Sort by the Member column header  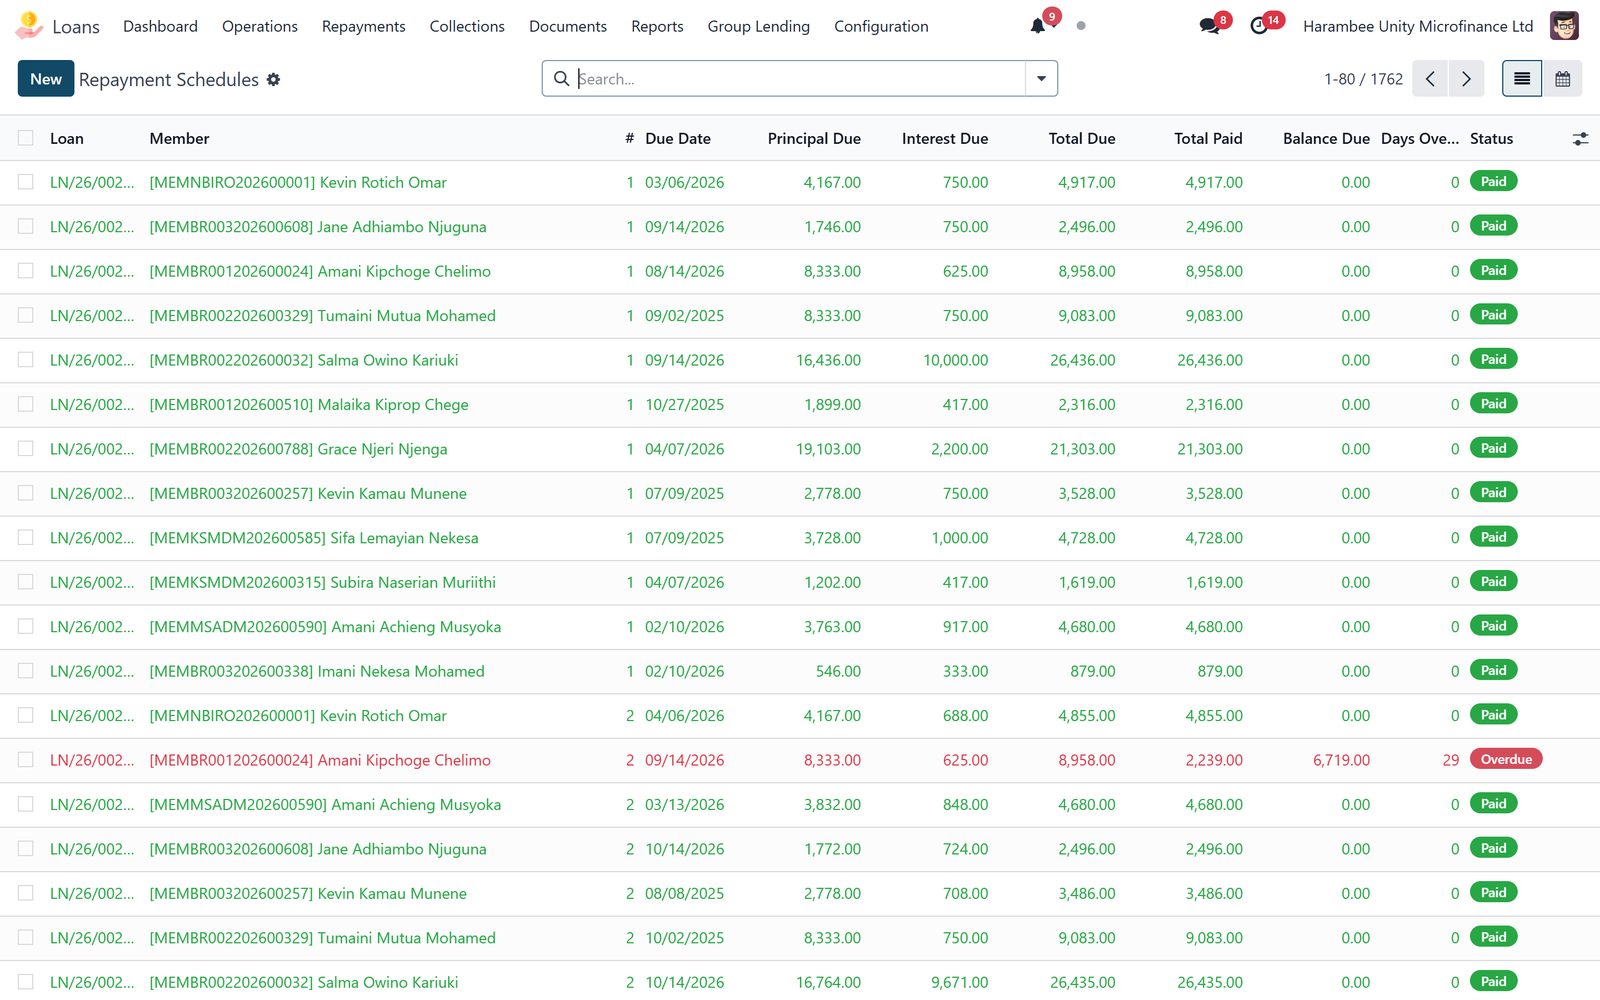click(x=179, y=139)
